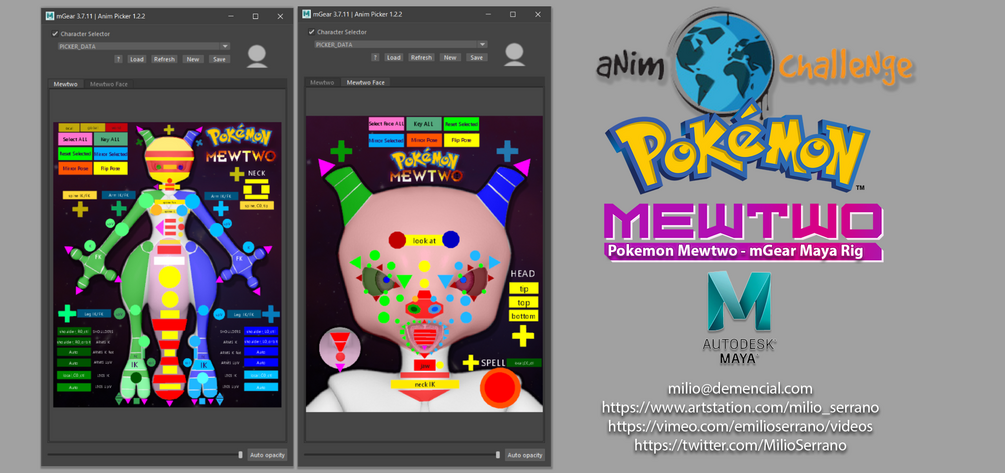Click large yellow plus under HEAD buttons
The image size is (1005, 473).
coord(523,336)
